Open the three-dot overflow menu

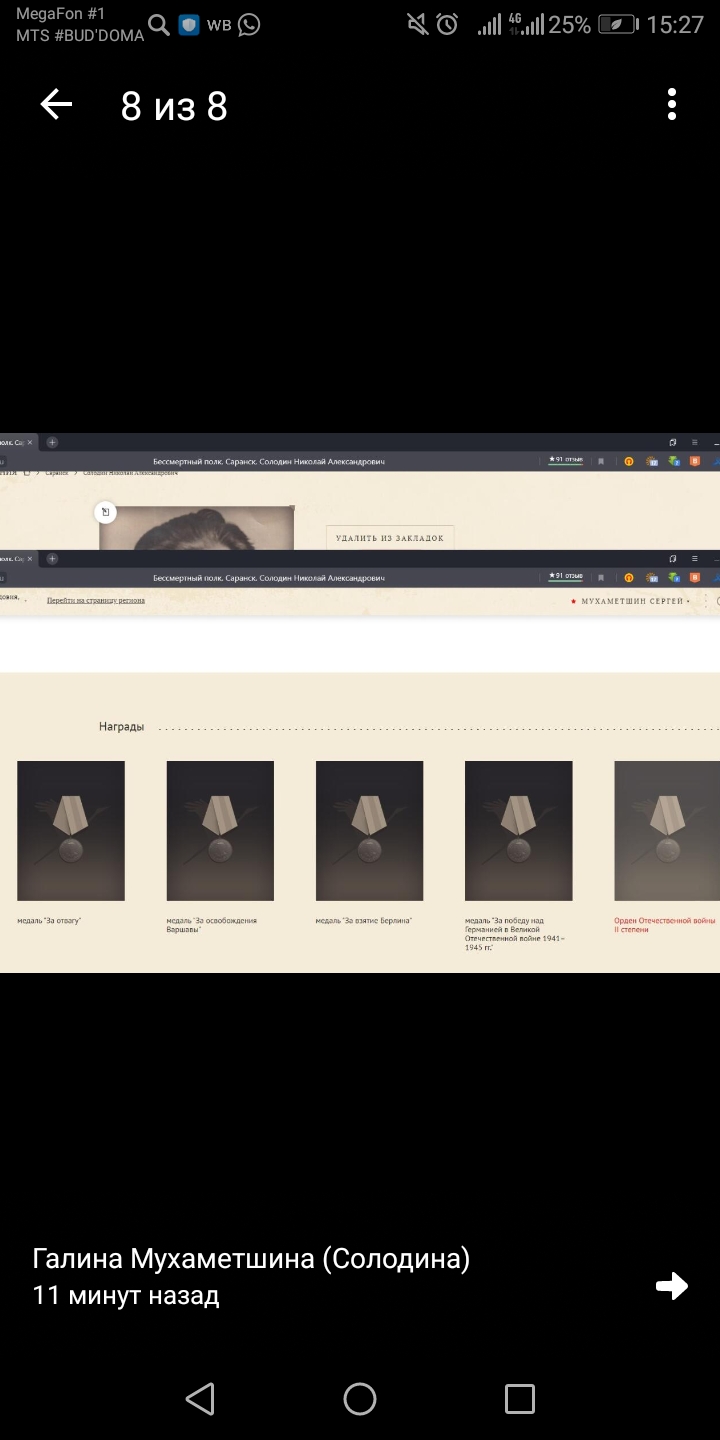[672, 105]
